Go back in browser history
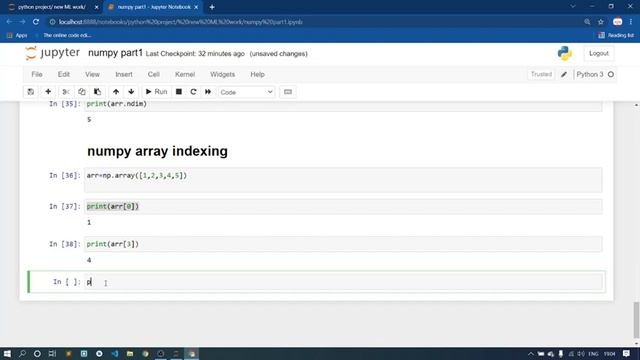Screen dimensions: 640x360 click(x=9, y=22)
